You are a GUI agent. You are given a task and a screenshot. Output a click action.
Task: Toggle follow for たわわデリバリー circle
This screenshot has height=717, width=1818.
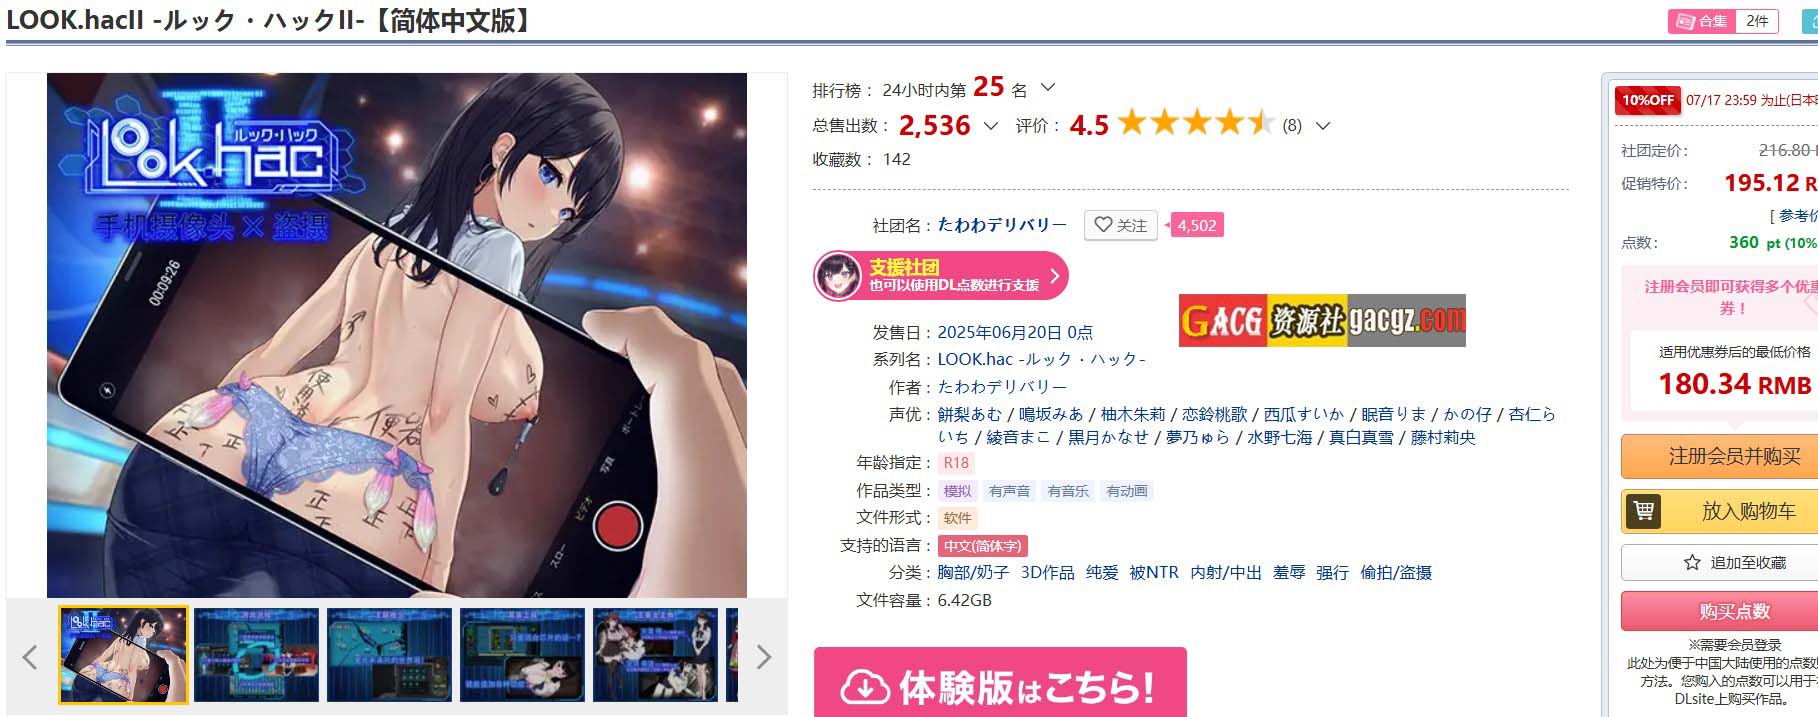(1121, 225)
